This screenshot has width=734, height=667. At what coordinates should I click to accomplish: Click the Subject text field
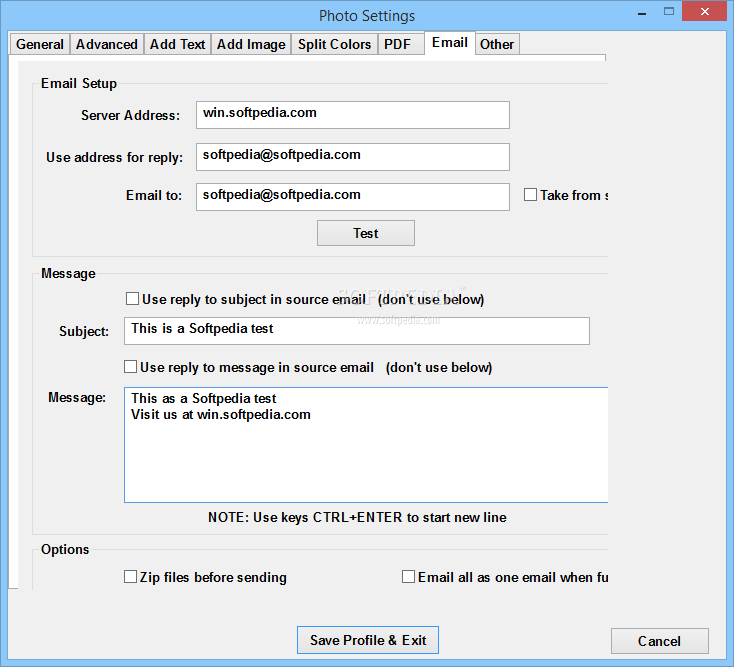pyautogui.click(x=357, y=331)
